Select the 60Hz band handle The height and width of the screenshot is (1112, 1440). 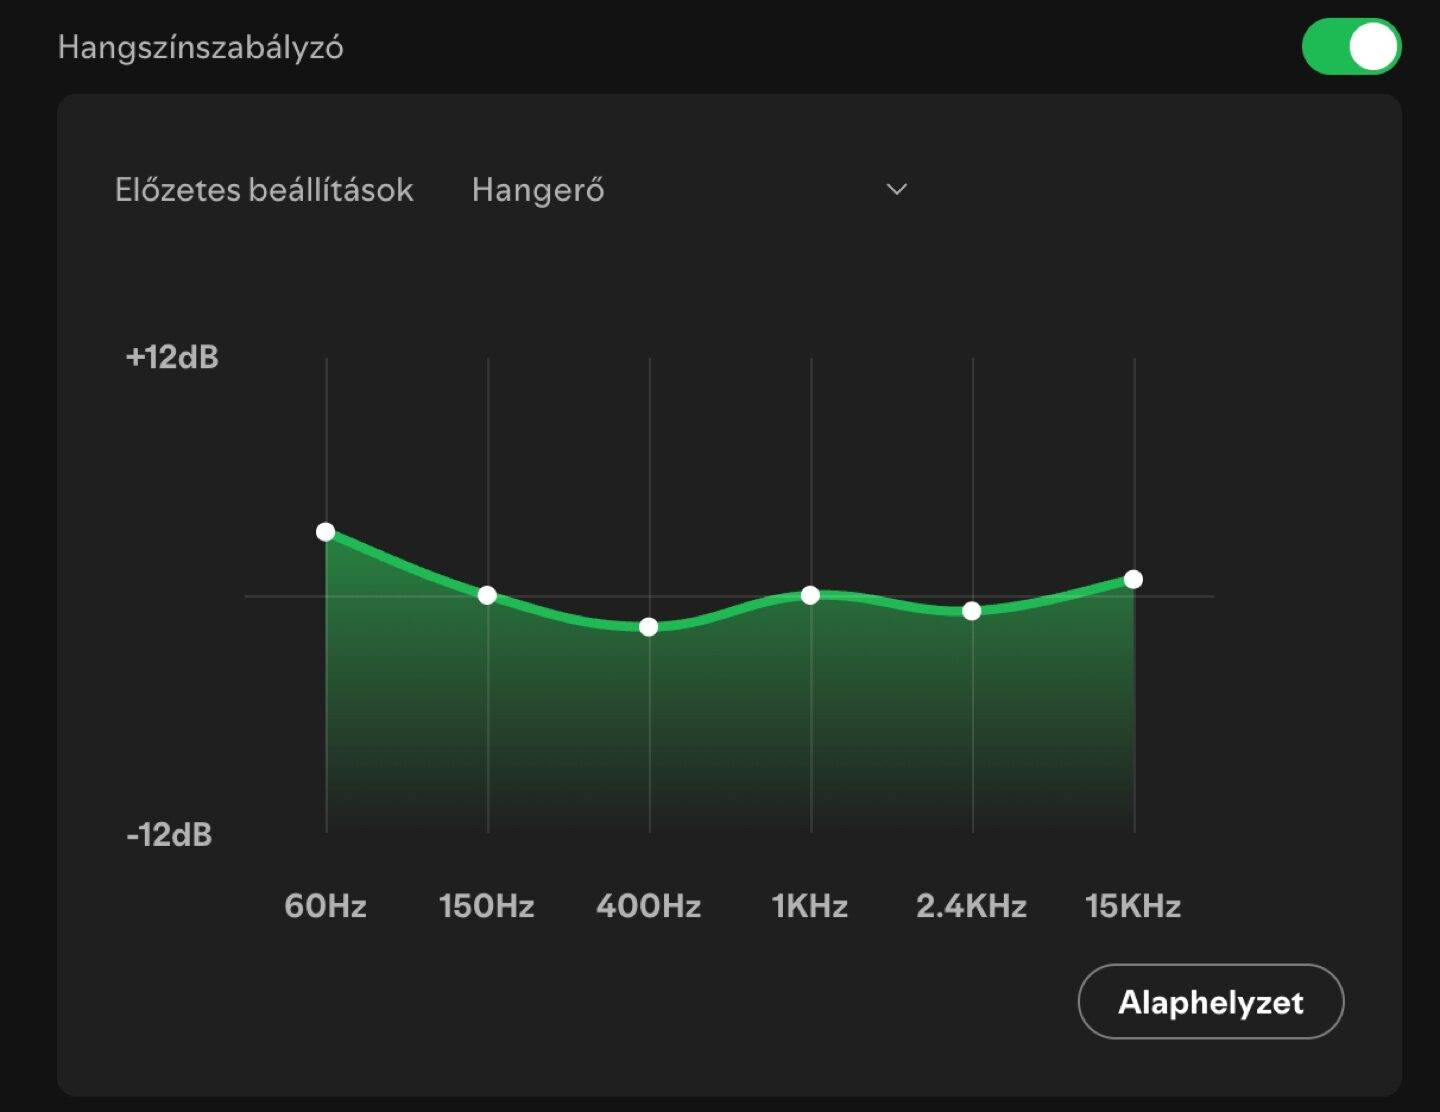[326, 532]
